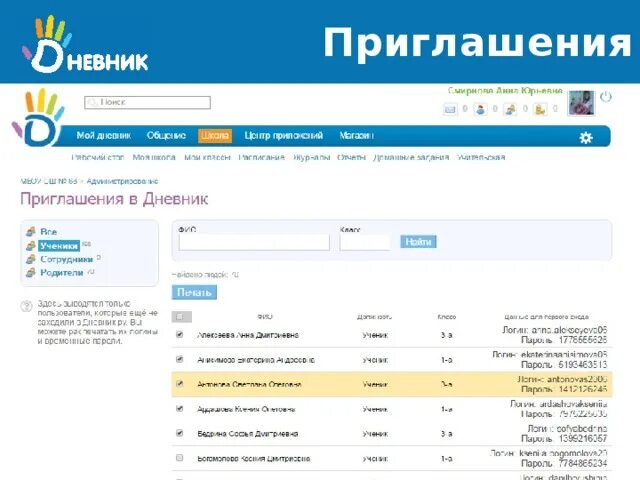Click the Найти search button
The height and width of the screenshot is (480, 640).
(418, 242)
